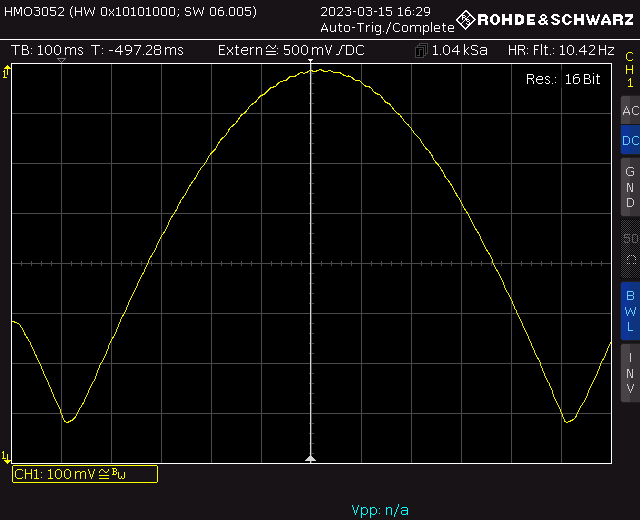Set channel coupling to GND
This screenshot has height=520, width=640.
tap(629, 187)
